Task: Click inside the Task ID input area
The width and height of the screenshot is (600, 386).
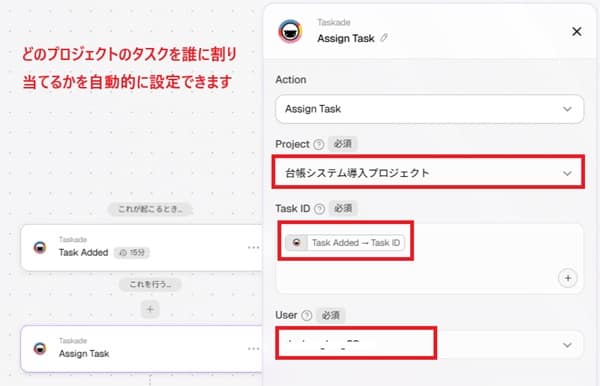Action: [429, 259]
